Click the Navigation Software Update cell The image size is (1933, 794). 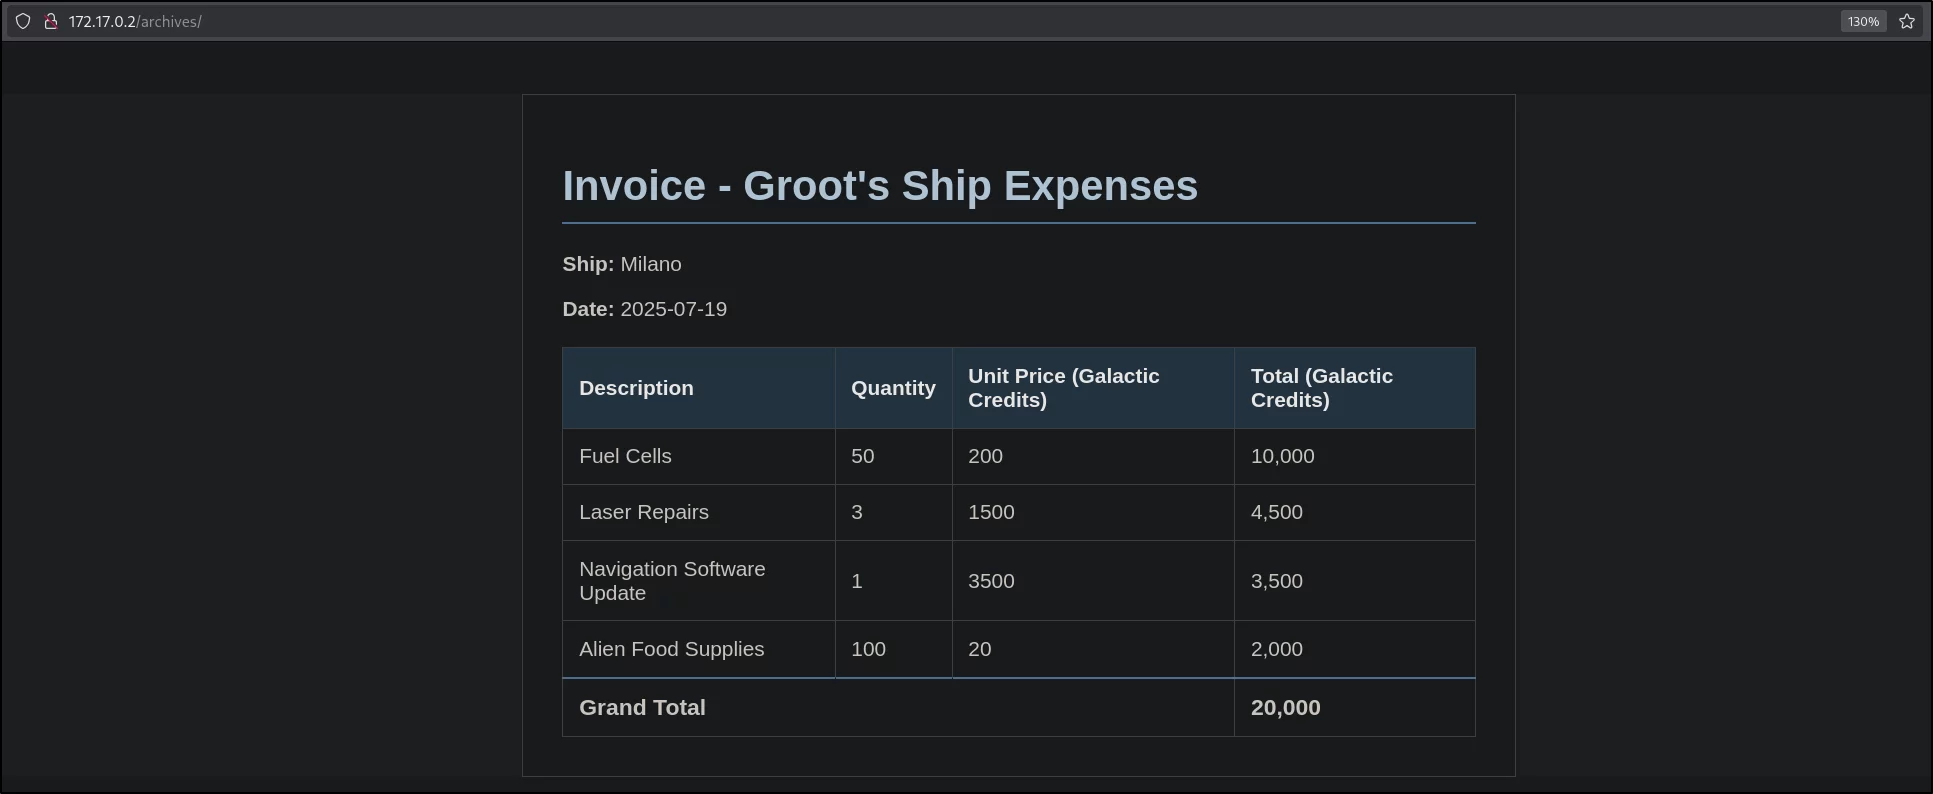pyautogui.click(x=699, y=581)
